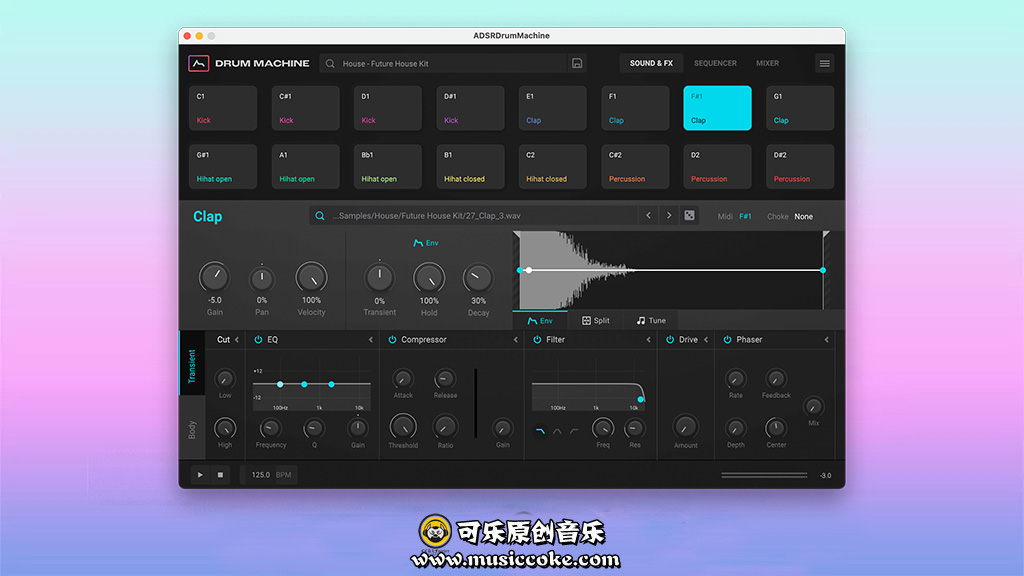This screenshot has width=1024, height=576.
Task: Open the hamburger menu in the header
Action: (x=824, y=63)
